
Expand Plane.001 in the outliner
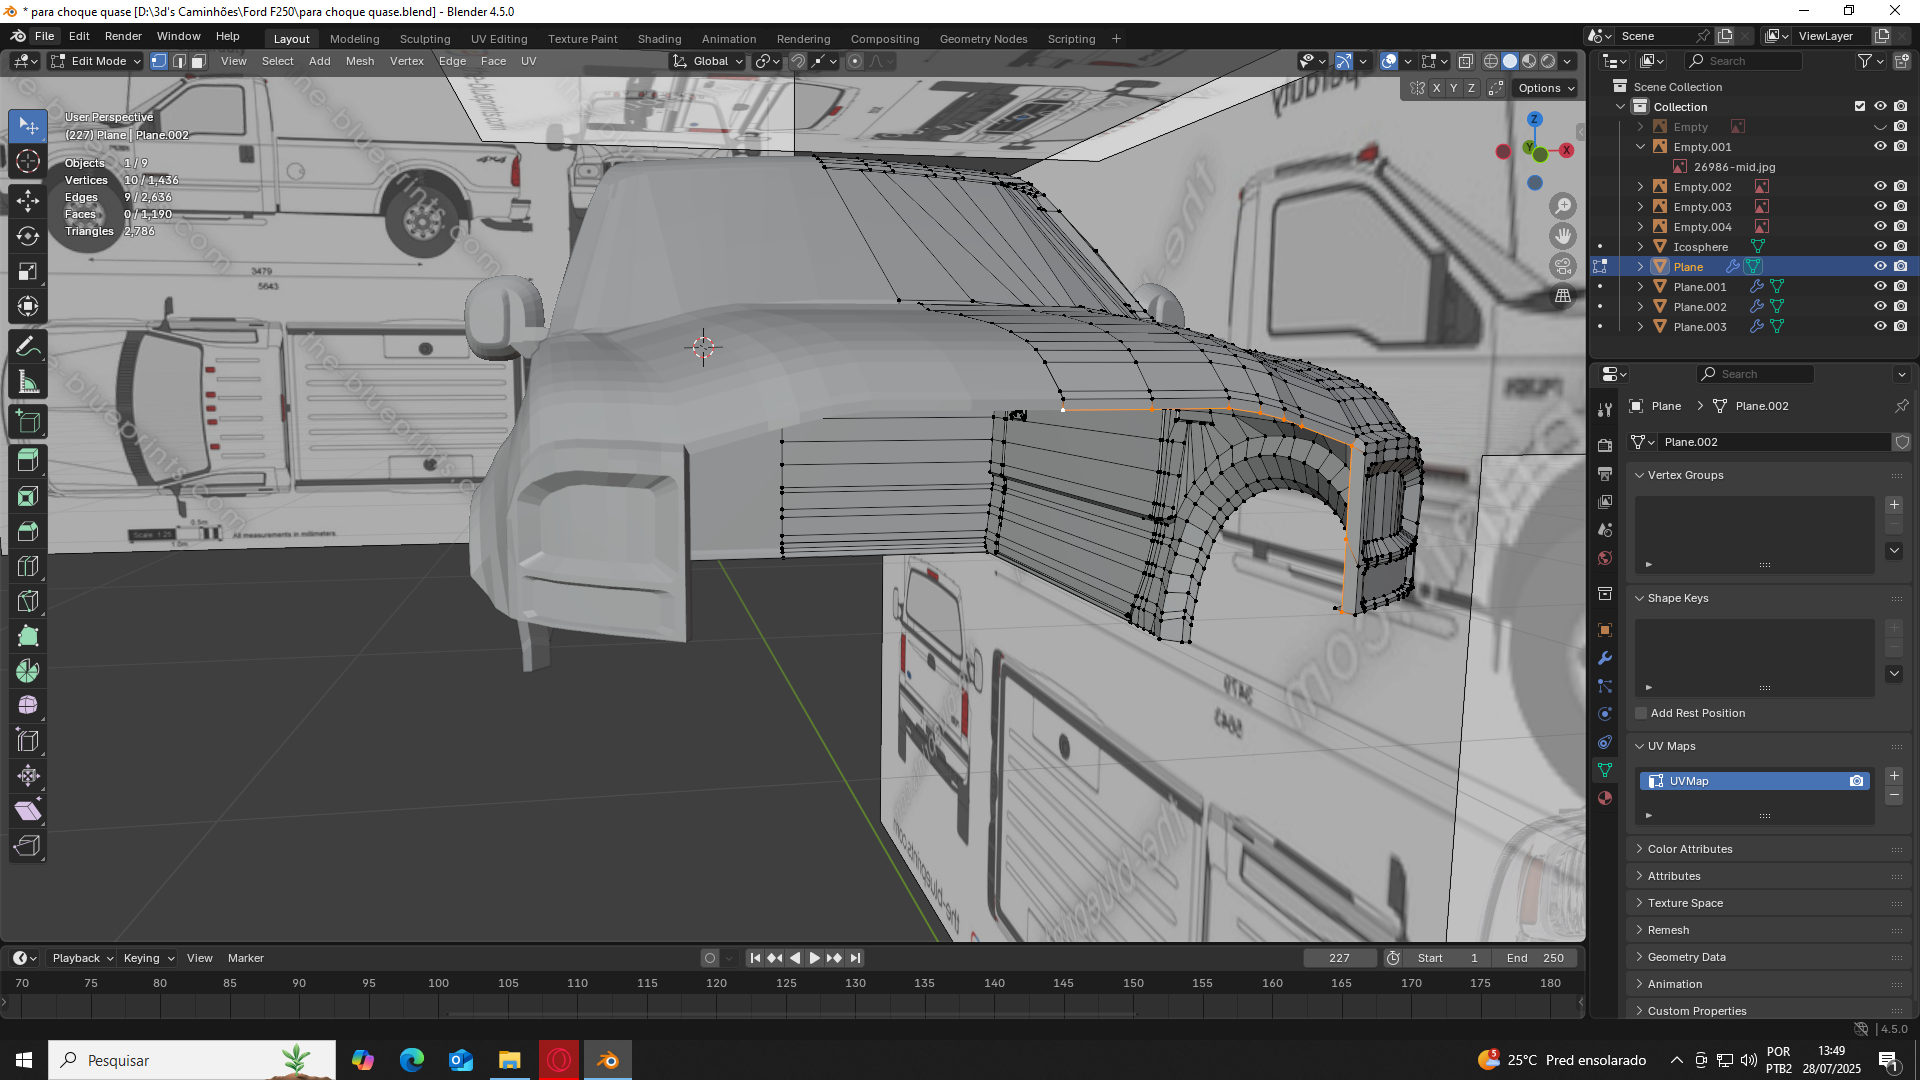point(1640,287)
